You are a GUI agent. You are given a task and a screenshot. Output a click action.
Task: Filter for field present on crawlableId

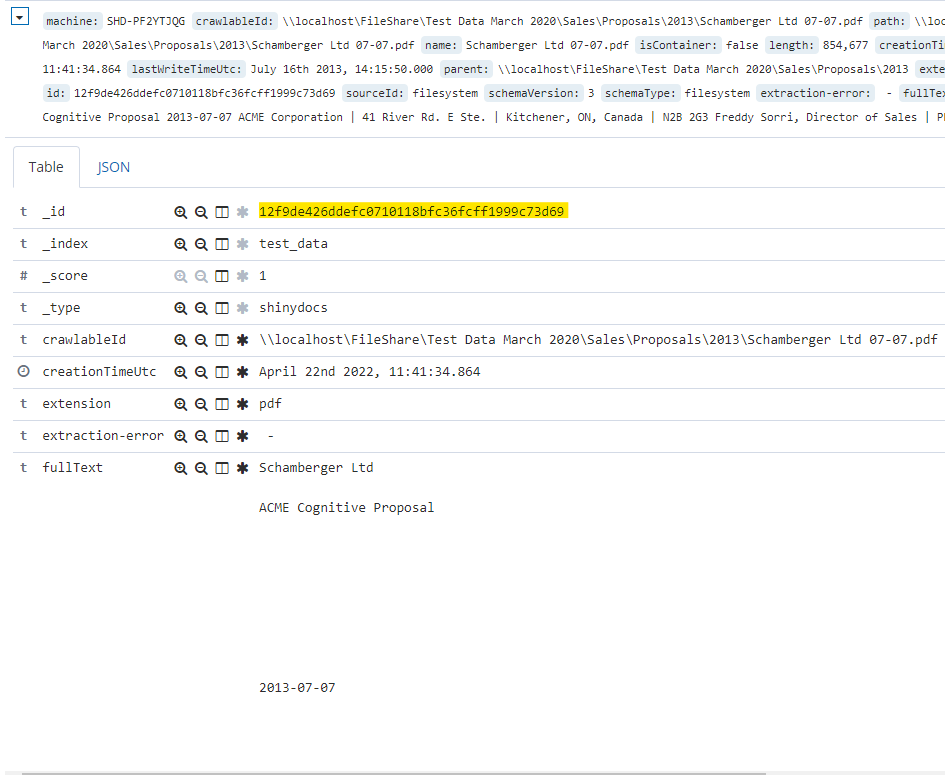coord(242,340)
